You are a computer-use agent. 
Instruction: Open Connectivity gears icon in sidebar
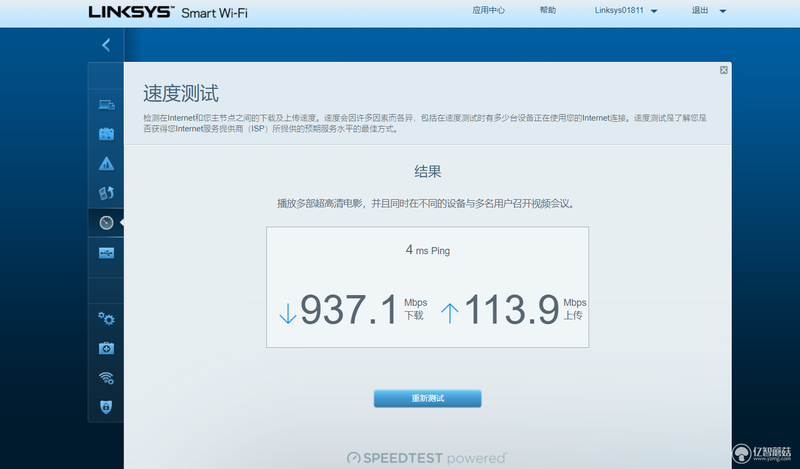(x=106, y=318)
